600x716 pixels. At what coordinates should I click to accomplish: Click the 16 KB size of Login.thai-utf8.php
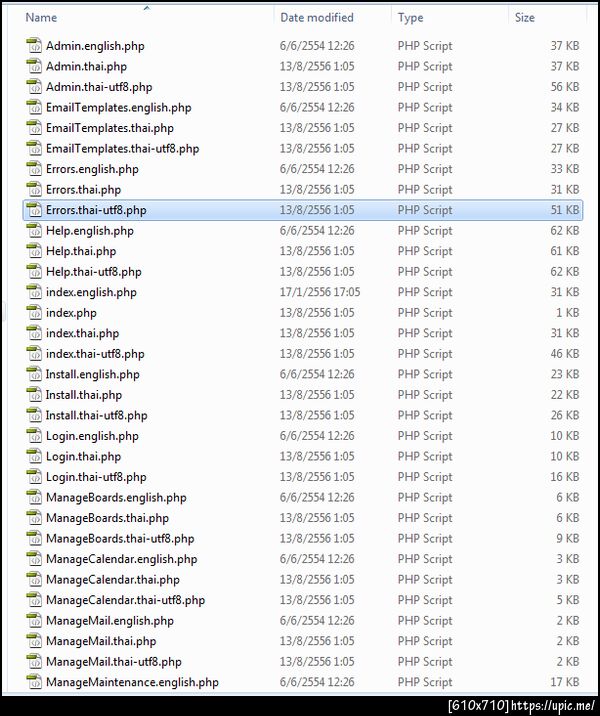(x=565, y=477)
